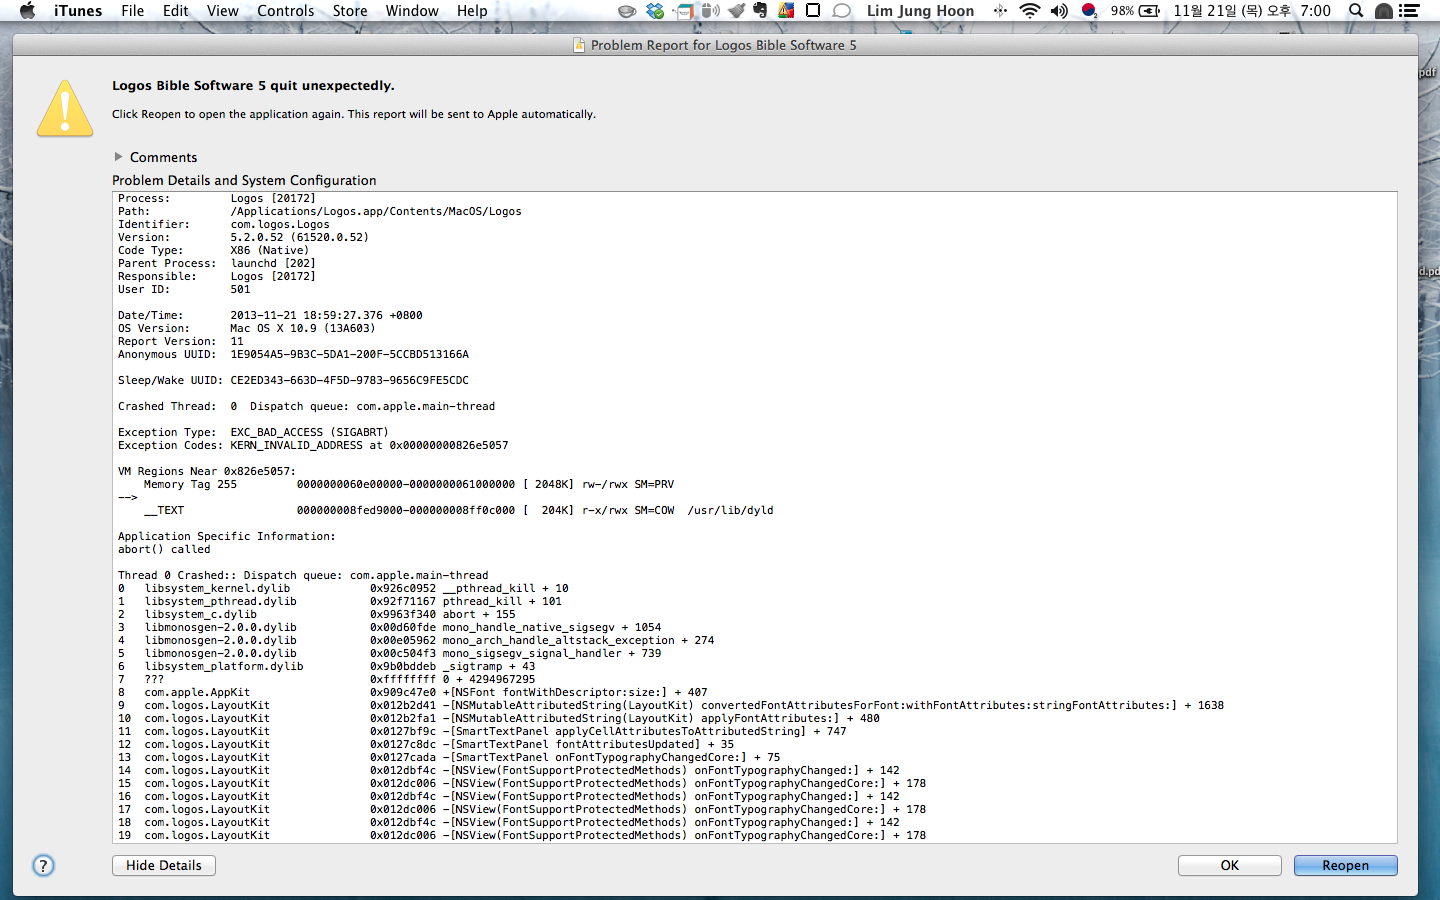Click the speech bubble menu bar icon

click(842, 11)
